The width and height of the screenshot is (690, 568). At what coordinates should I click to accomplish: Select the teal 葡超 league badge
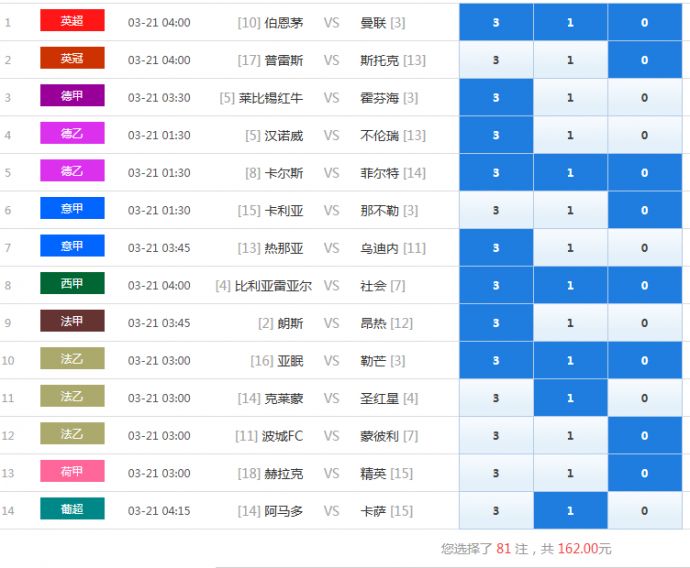click(x=72, y=510)
